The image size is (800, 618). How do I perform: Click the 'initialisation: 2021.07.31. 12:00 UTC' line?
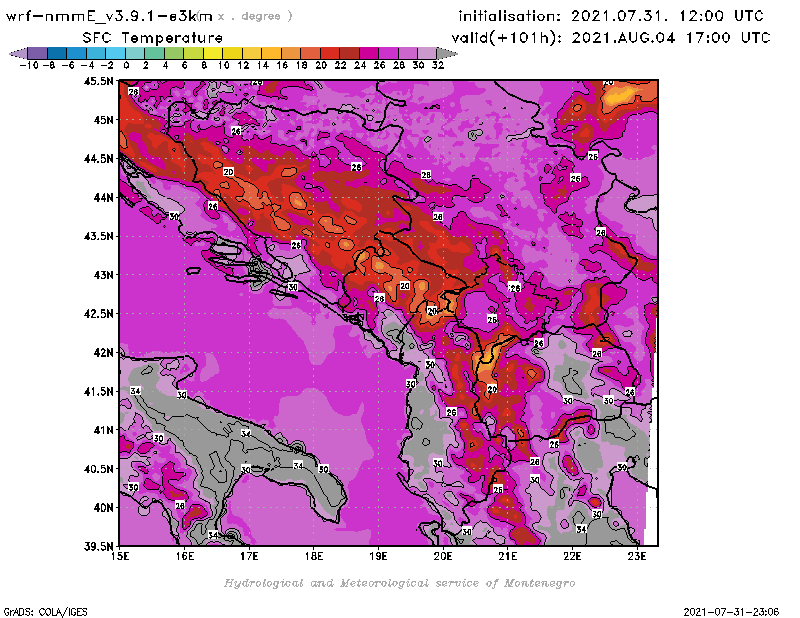pyautogui.click(x=611, y=16)
